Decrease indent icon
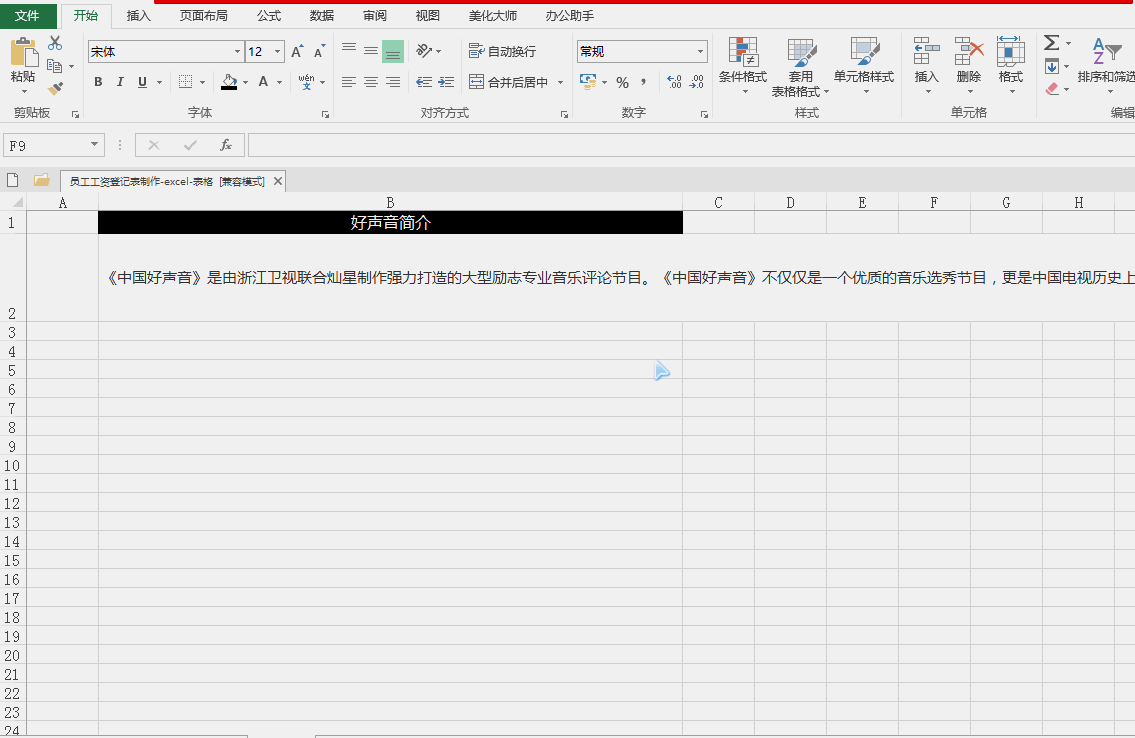Screen dimensions: 1135x738 [424, 82]
